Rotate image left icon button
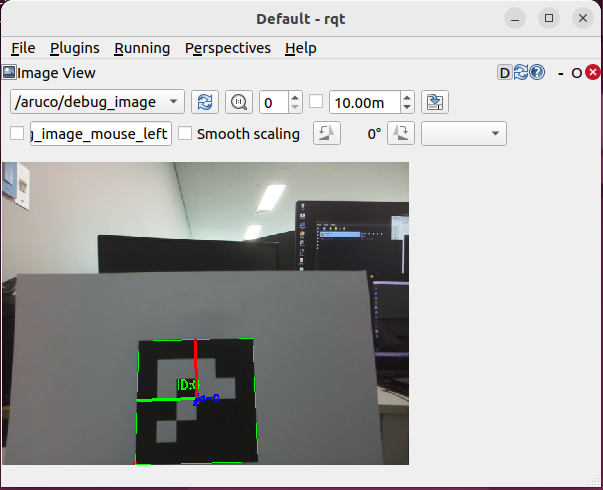 point(327,133)
